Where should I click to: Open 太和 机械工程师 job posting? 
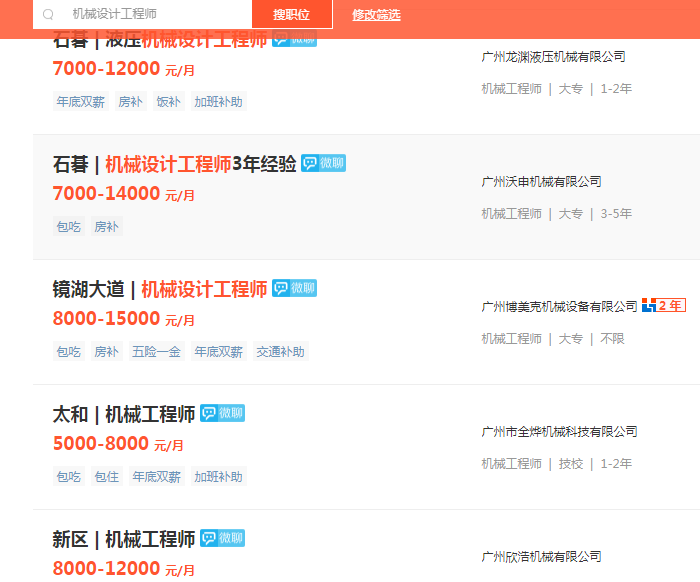123,414
